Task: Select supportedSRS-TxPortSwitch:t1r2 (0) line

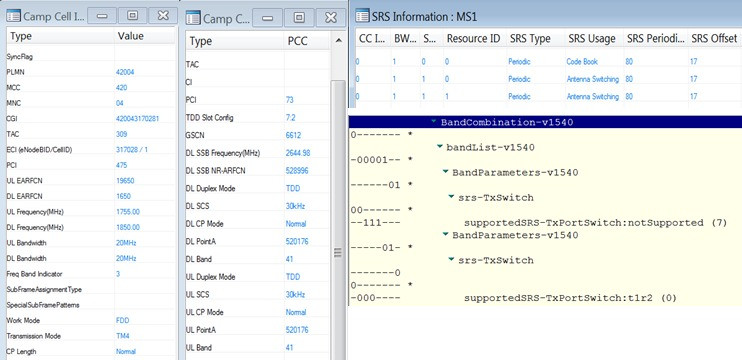Action: tap(570, 298)
